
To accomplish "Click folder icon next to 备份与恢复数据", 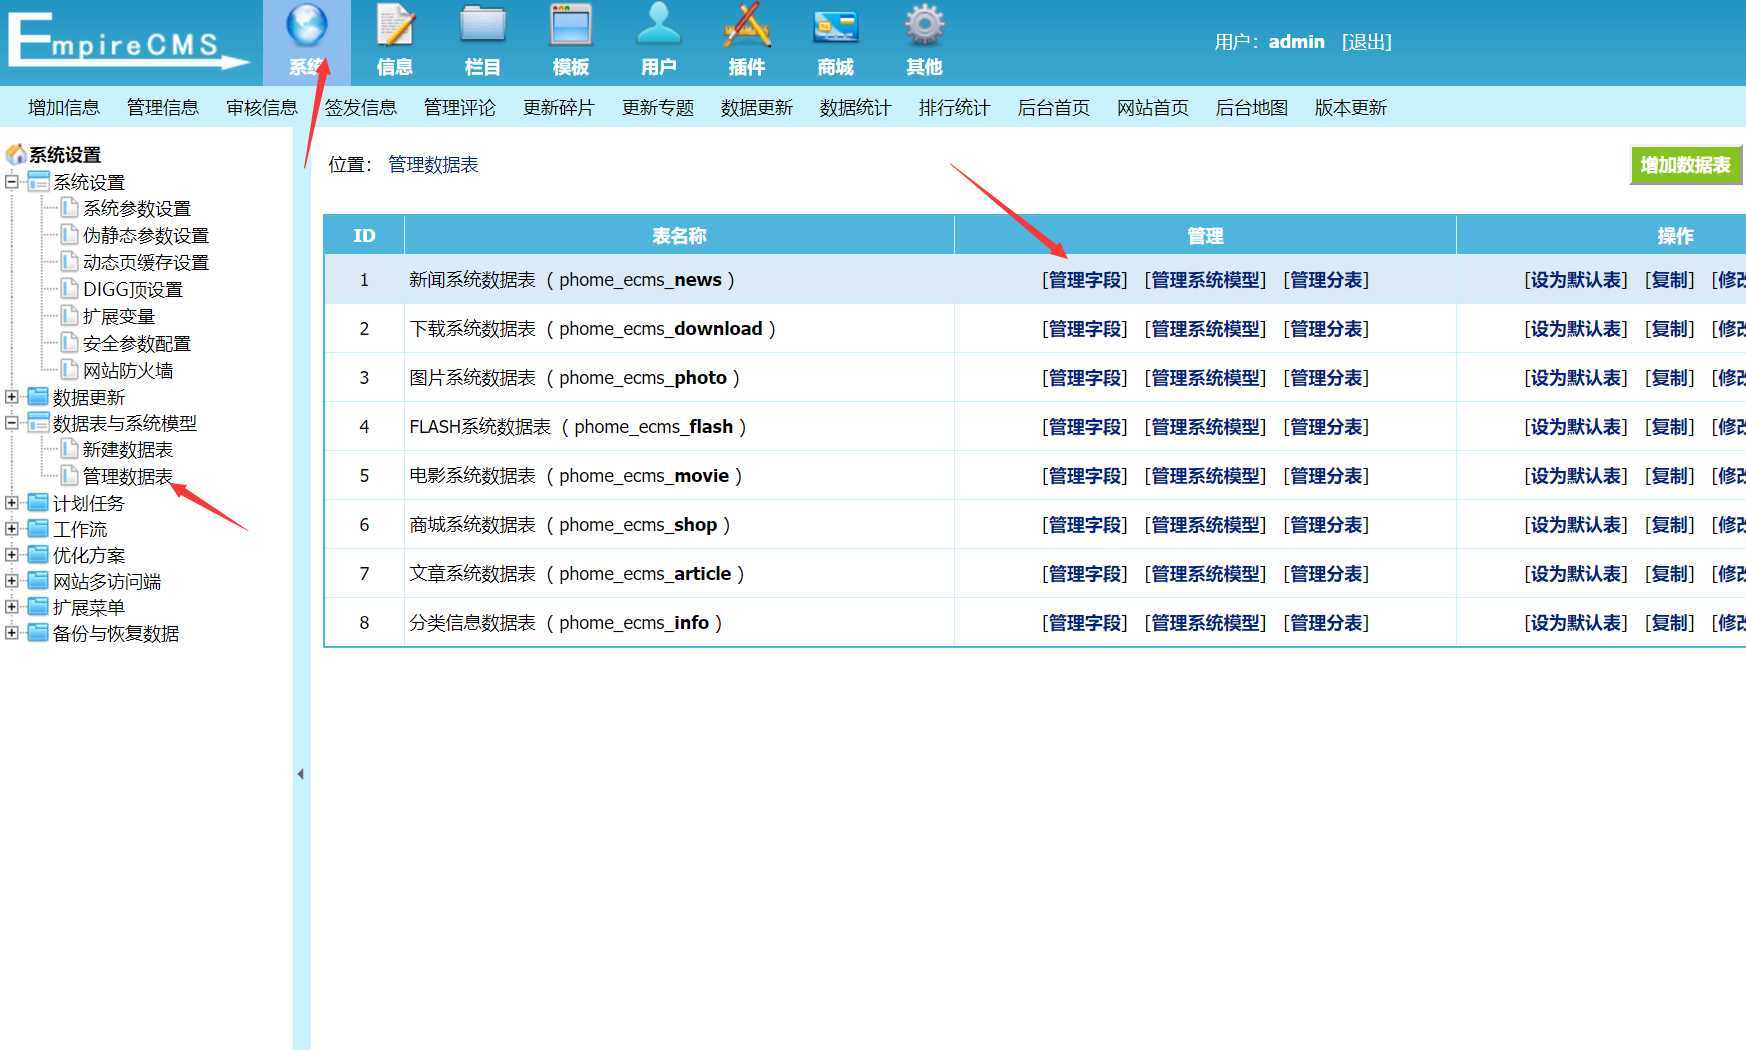I will (38, 632).
